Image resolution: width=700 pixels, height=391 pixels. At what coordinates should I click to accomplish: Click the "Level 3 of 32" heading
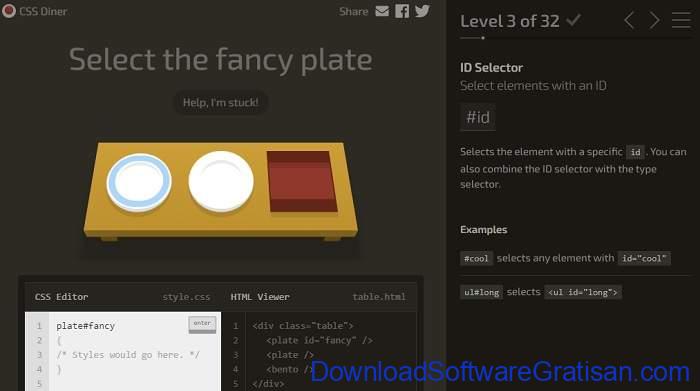510,21
